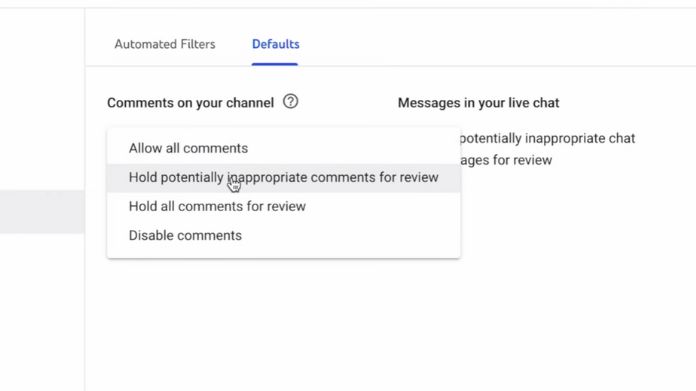Choose Allow all comments option
This screenshot has width=696, height=391.
284,148
